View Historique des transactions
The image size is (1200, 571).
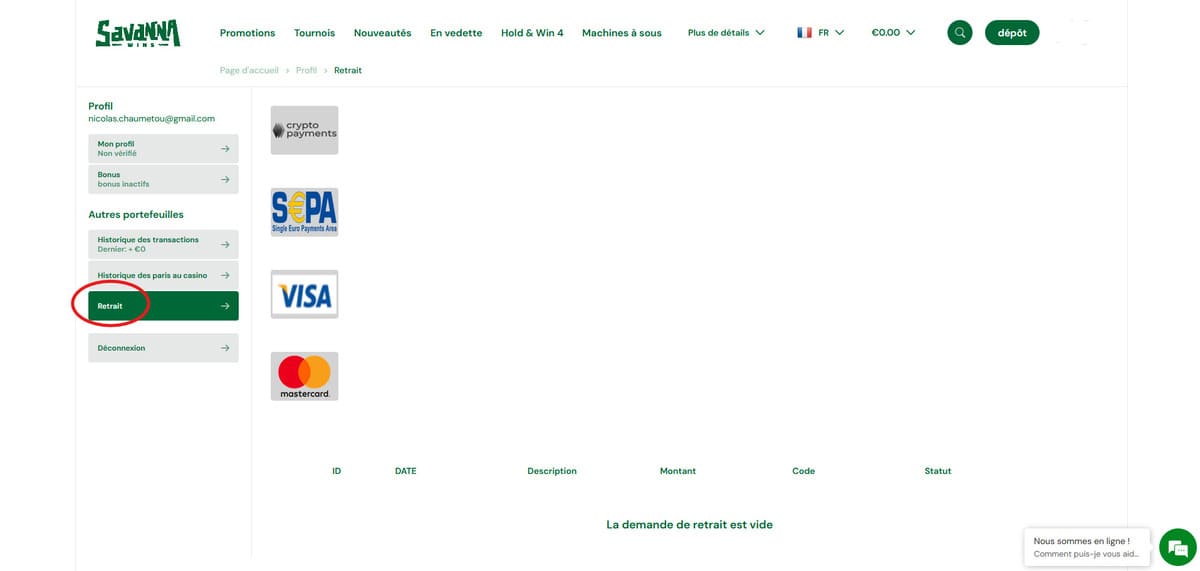click(x=163, y=244)
